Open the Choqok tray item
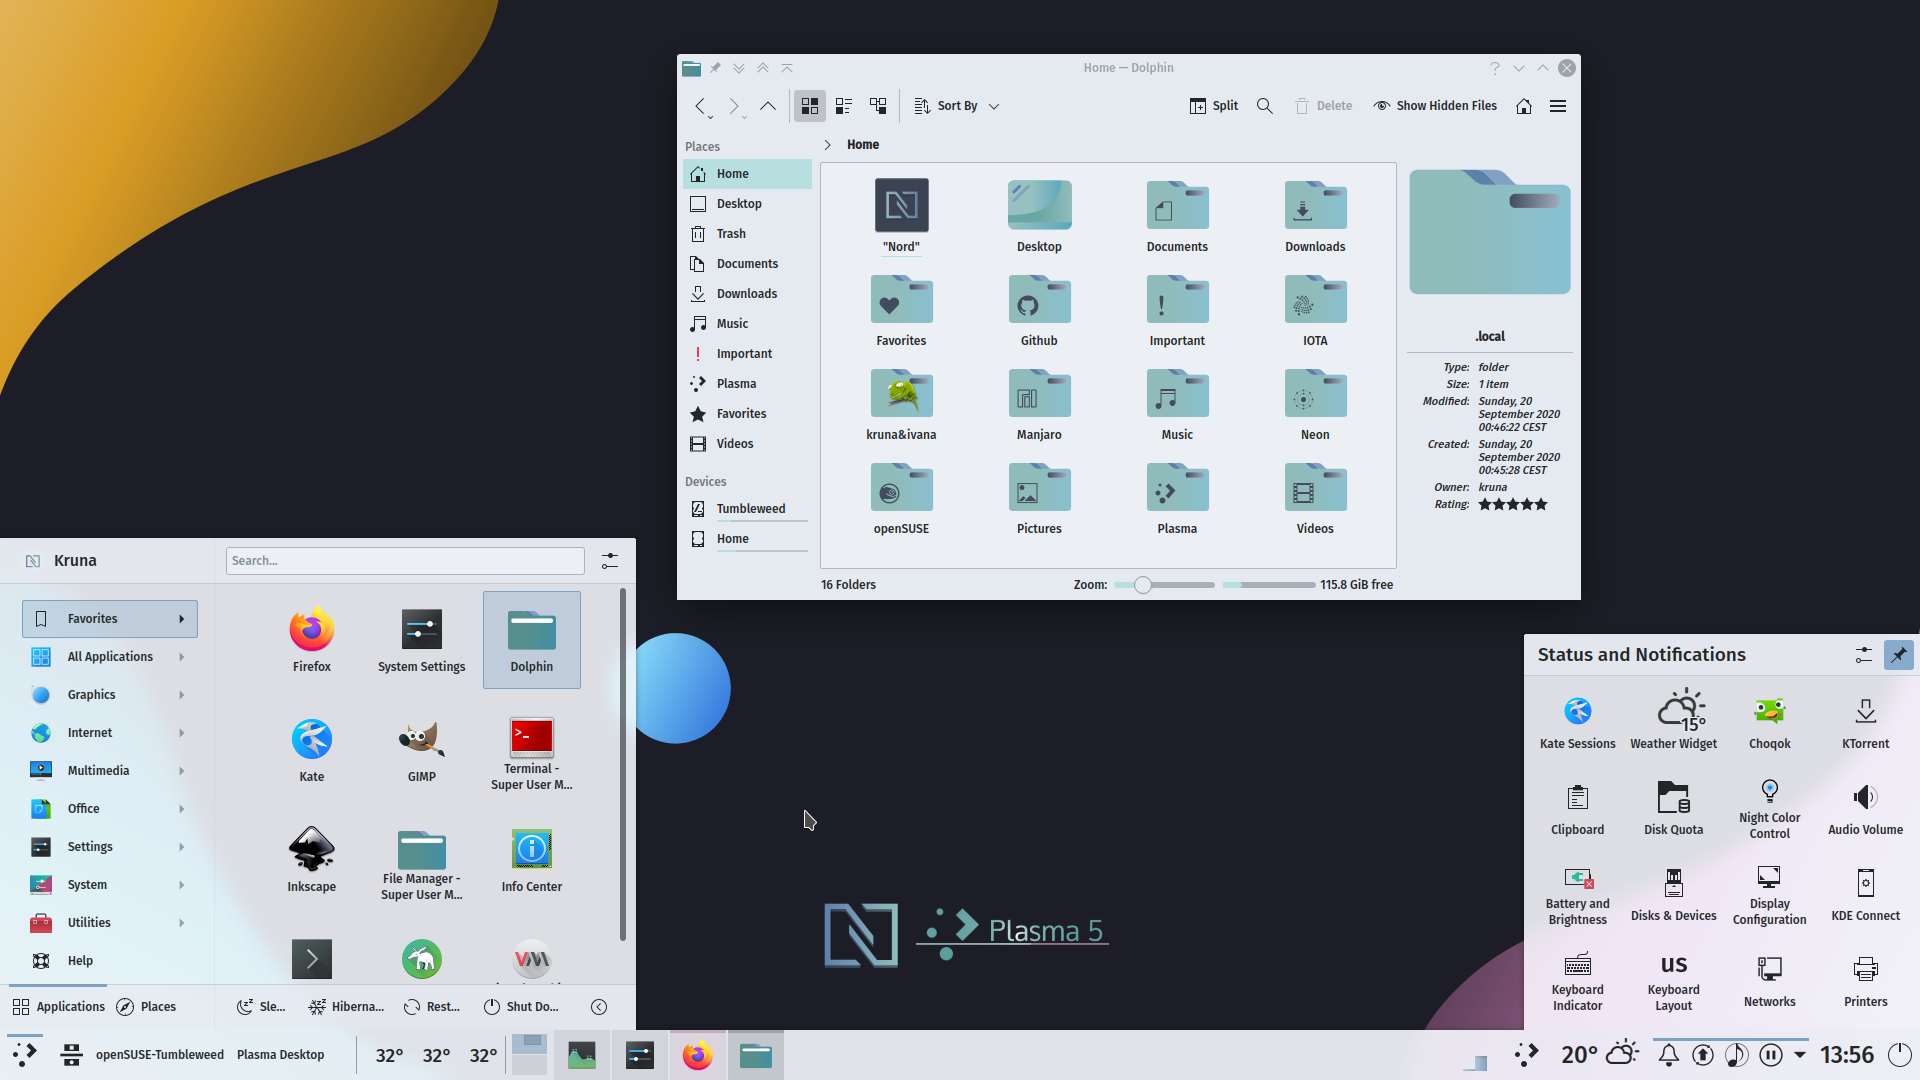Viewport: 1920px width, 1080px height. pyautogui.click(x=1769, y=723)
